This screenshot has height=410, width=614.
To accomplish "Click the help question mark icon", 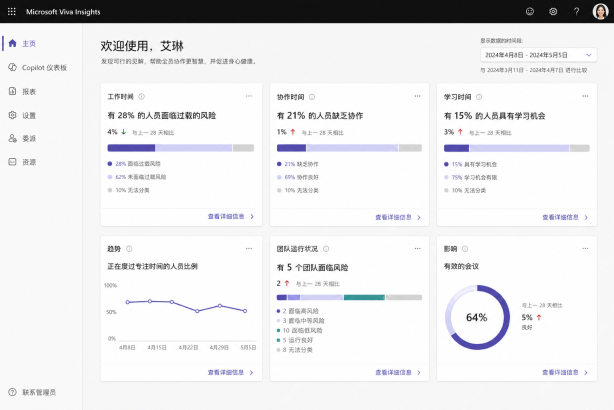I will click(576, 12).
